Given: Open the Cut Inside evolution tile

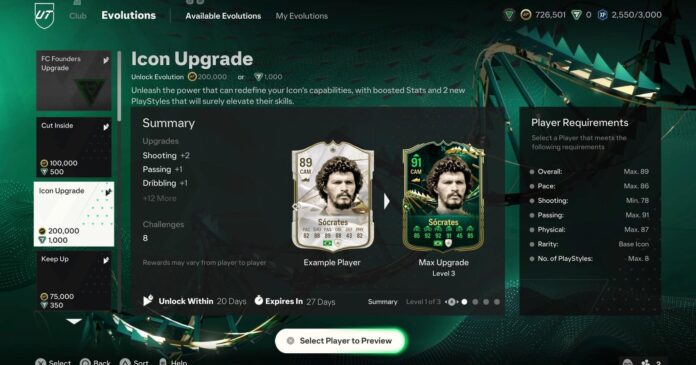Looking at the screenshot, I should [x=74, y=147].
